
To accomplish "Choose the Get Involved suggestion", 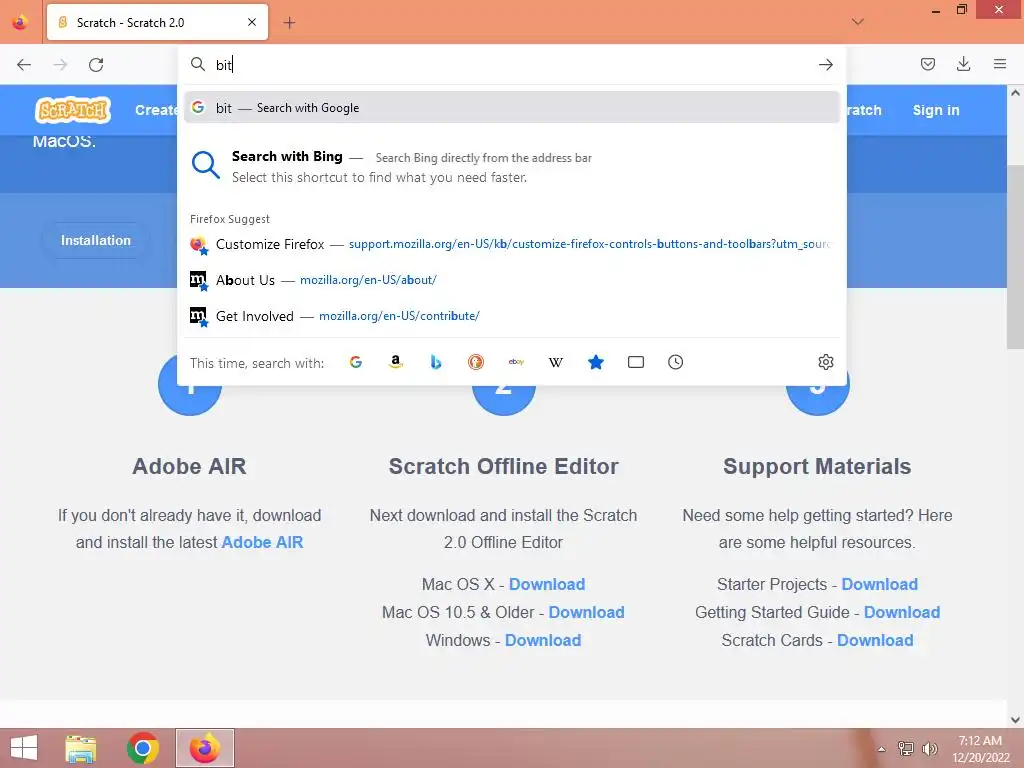I will coord(511,316).
